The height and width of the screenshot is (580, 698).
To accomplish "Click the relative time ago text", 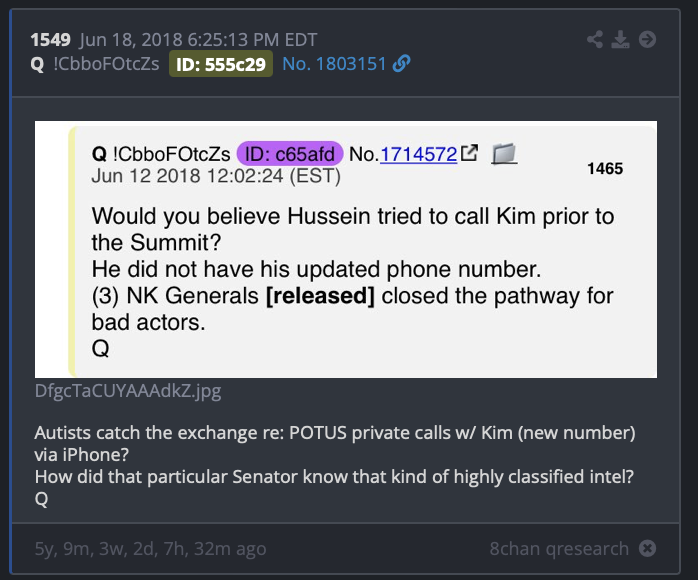I will pos(150,549).
